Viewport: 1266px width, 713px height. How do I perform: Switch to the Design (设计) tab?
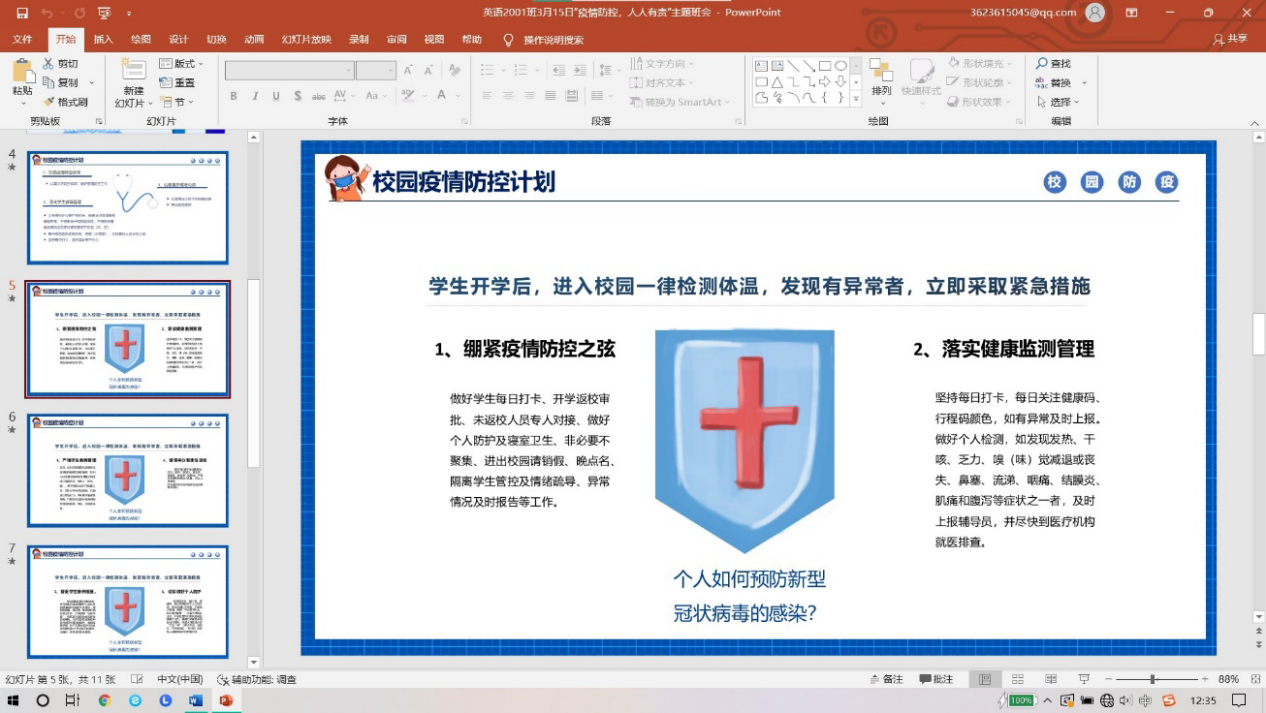(x=178, y=40)
